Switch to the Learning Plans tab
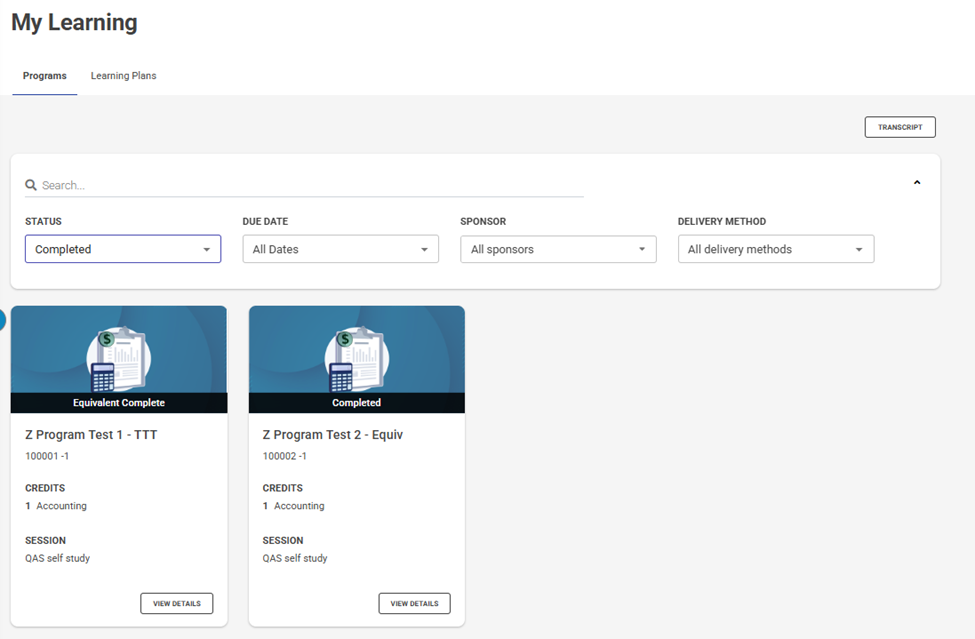The image size is (975, 639). point(123,76)
